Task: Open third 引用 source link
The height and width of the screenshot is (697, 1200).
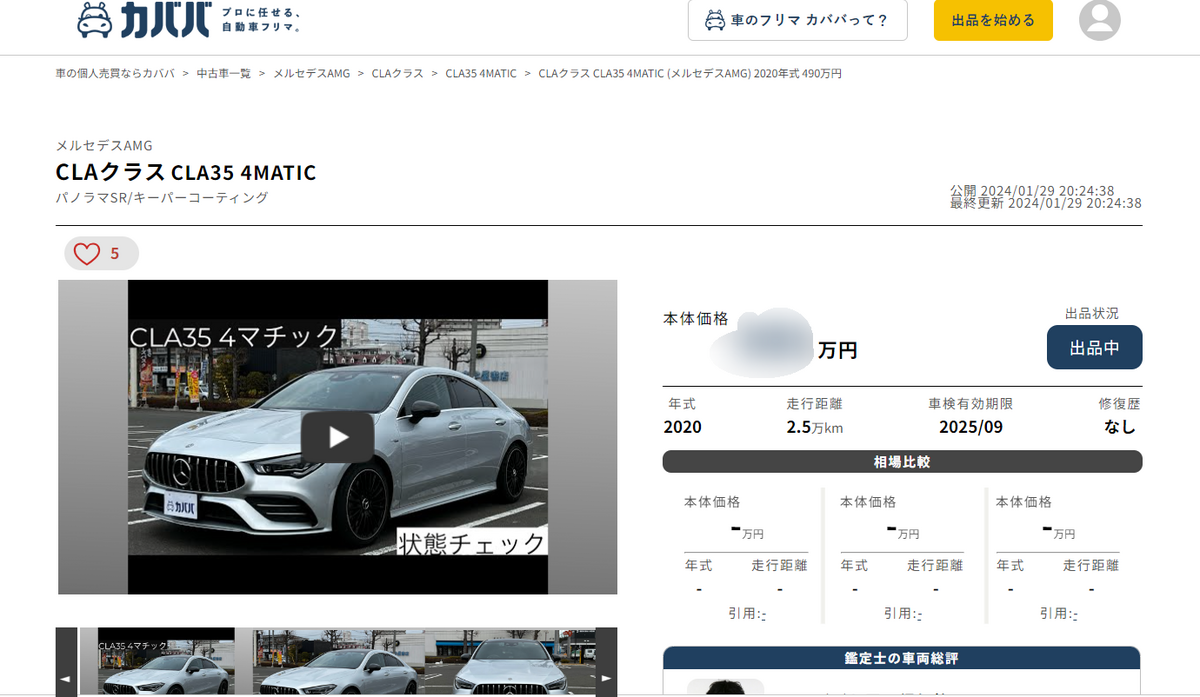Action: coord(1075,615)
